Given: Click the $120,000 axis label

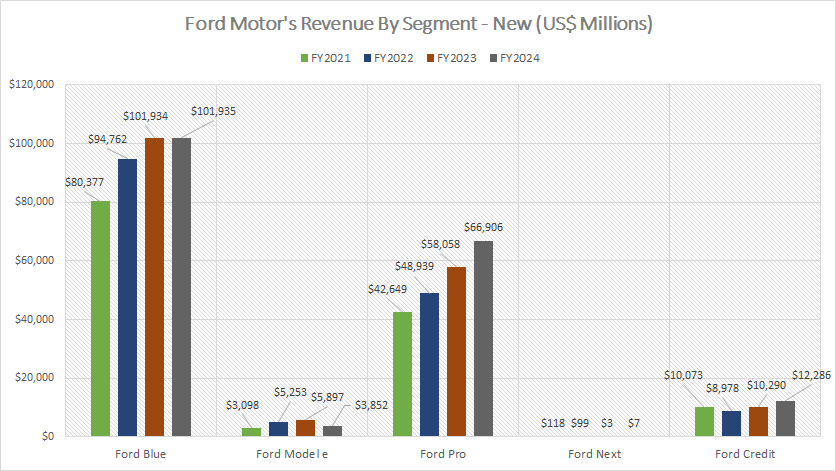Looking at the screenshot, I should point(32,84).
